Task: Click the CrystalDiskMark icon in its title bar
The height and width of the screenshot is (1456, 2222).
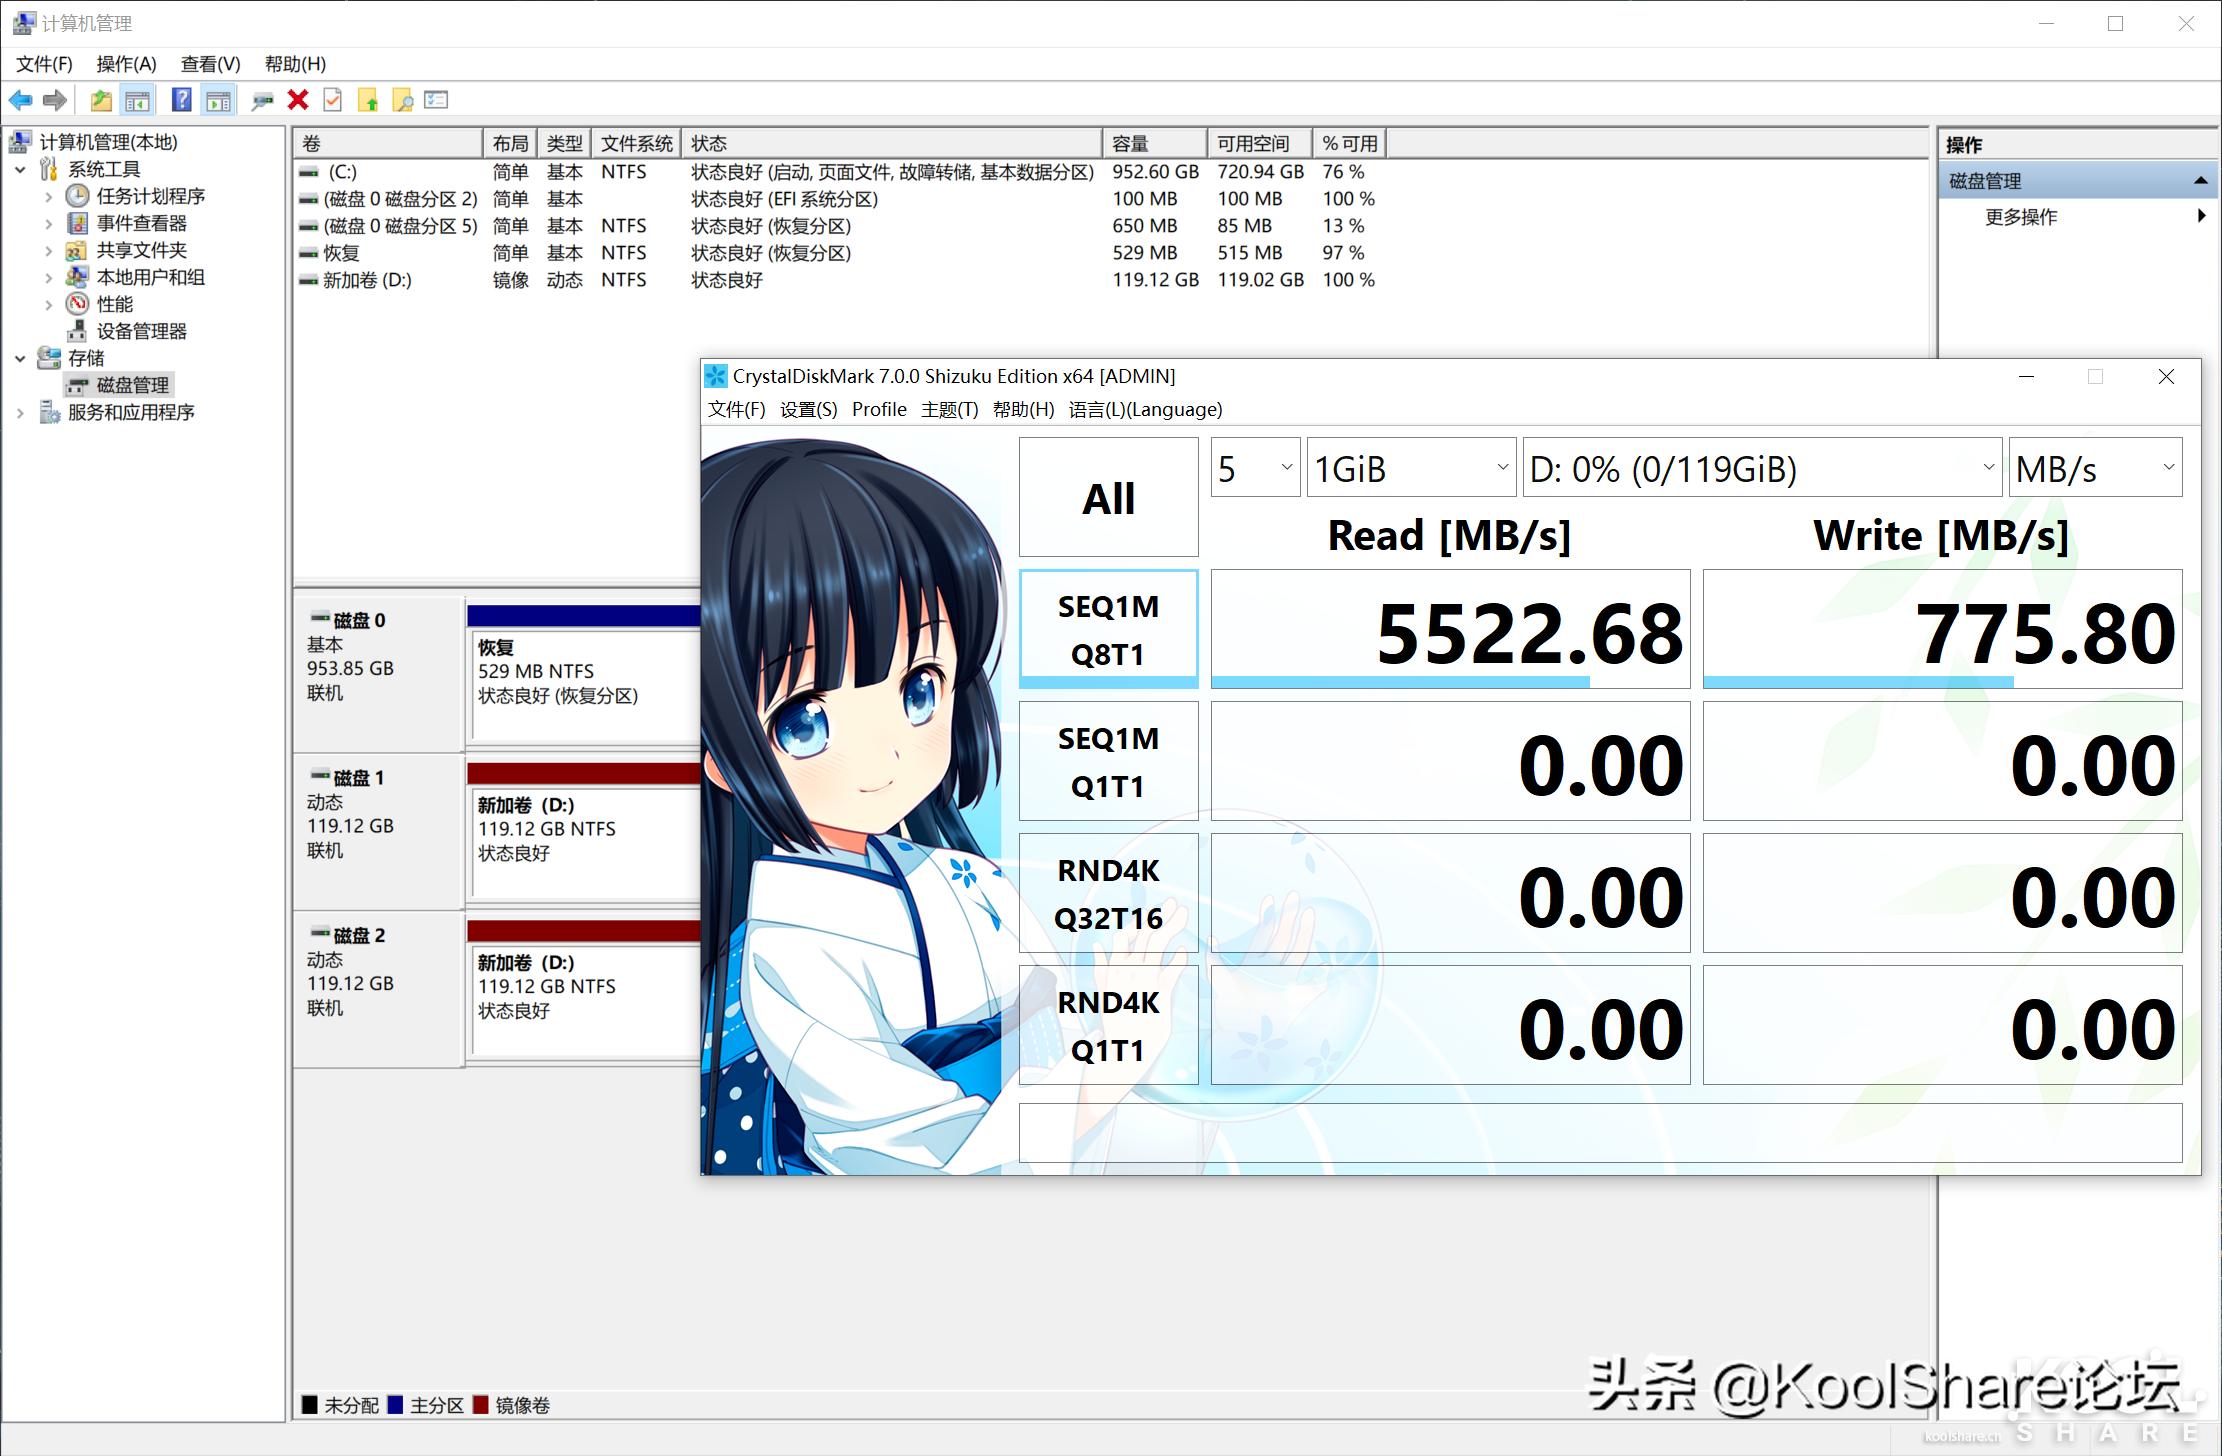Action: click(716, 376)
